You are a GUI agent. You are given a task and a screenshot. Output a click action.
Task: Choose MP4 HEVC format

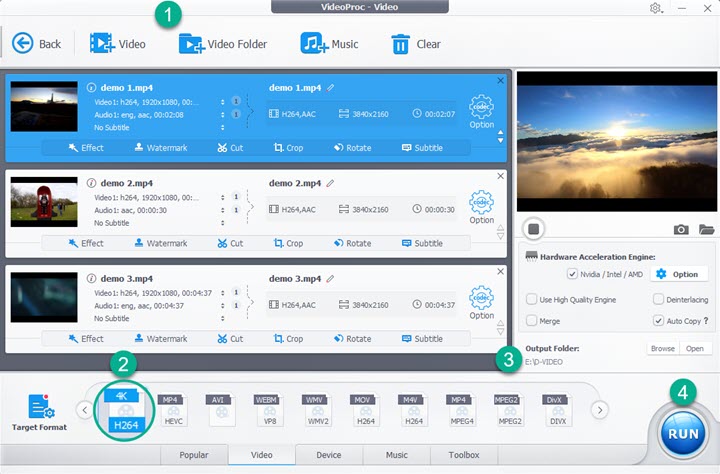tap(173, 410)
